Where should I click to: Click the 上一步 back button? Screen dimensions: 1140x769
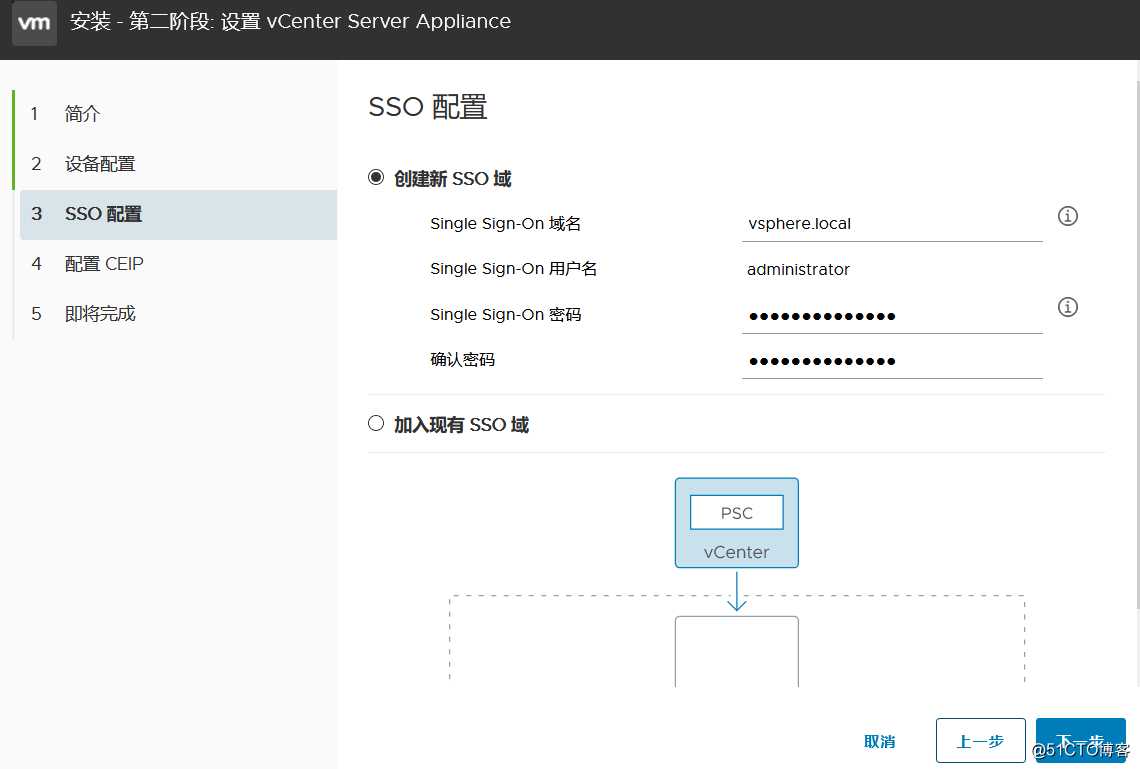(x=980, y=741)
